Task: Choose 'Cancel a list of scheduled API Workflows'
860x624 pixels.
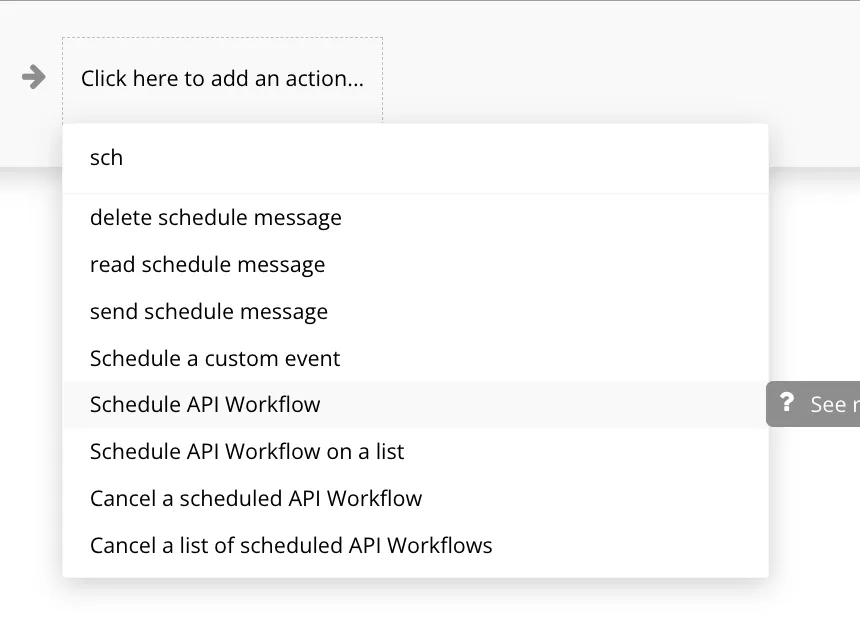Action: coord(291,545)
